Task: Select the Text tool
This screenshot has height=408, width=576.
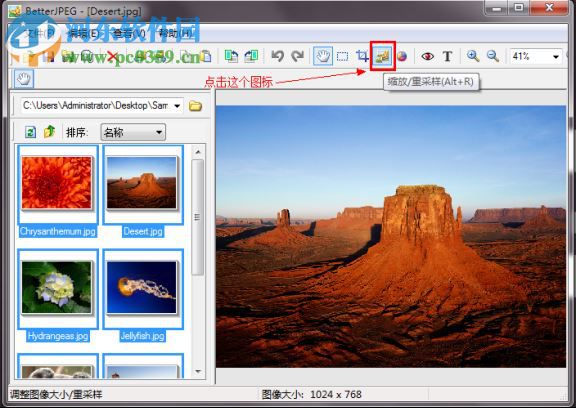Action: pyautogui.click(x=447, y=56)
